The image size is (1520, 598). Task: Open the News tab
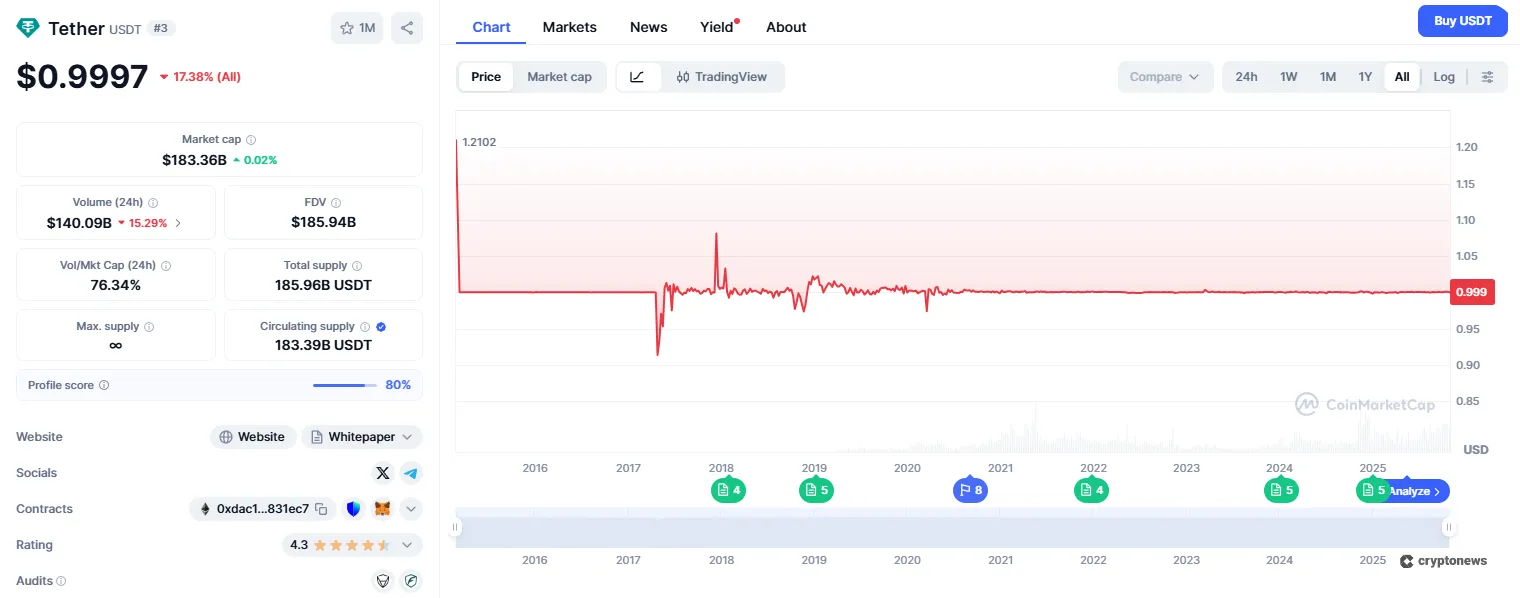(648, 27)
